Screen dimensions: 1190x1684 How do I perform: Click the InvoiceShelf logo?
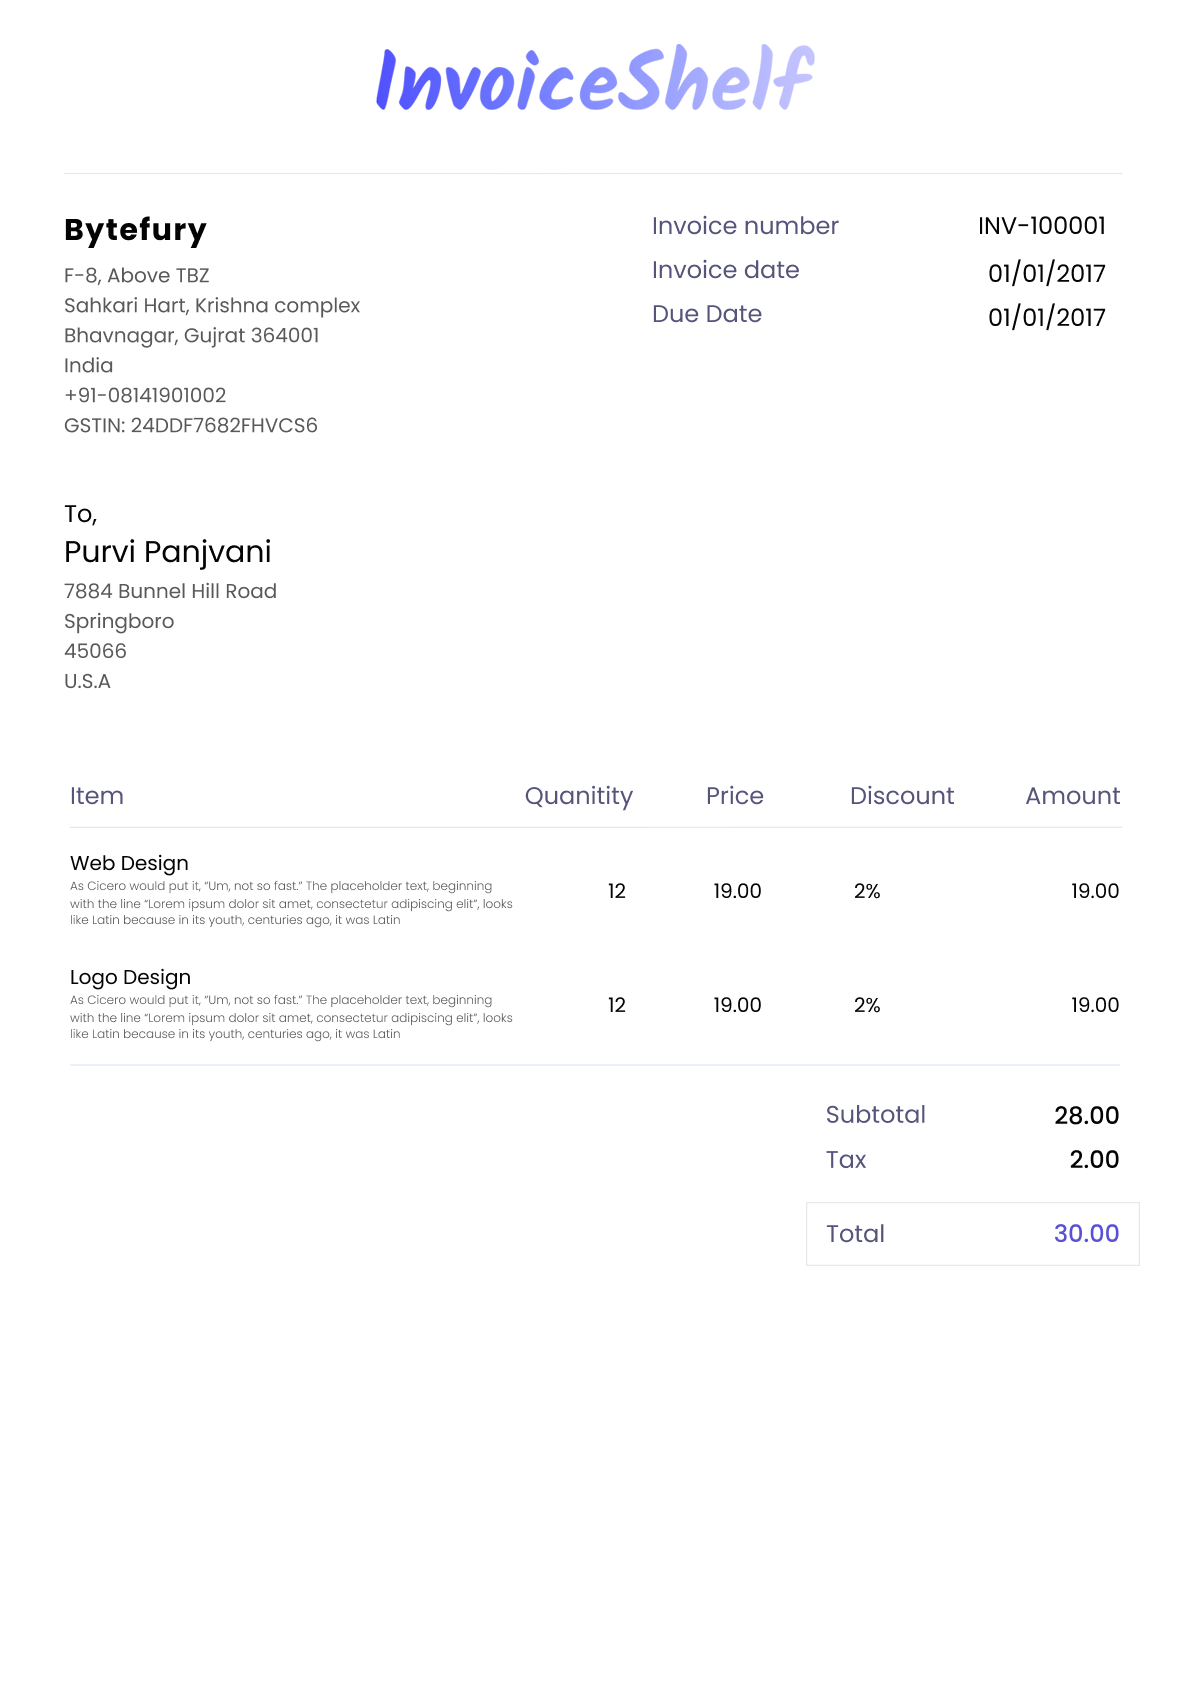tap(595, 79)
